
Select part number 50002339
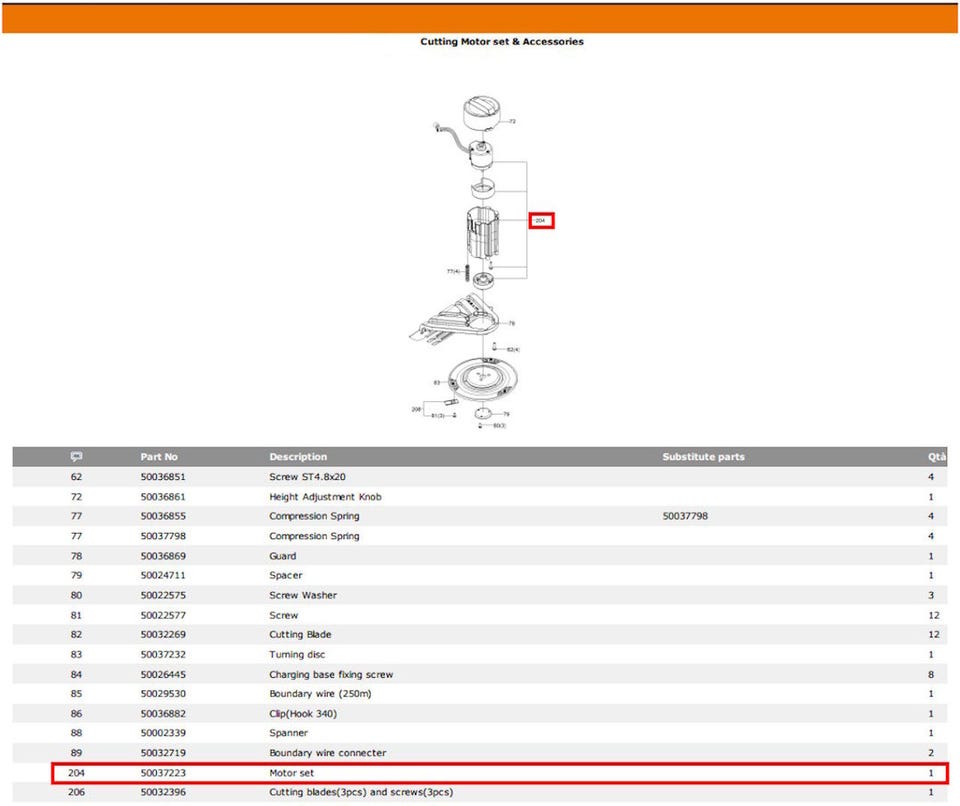[163, 733]
